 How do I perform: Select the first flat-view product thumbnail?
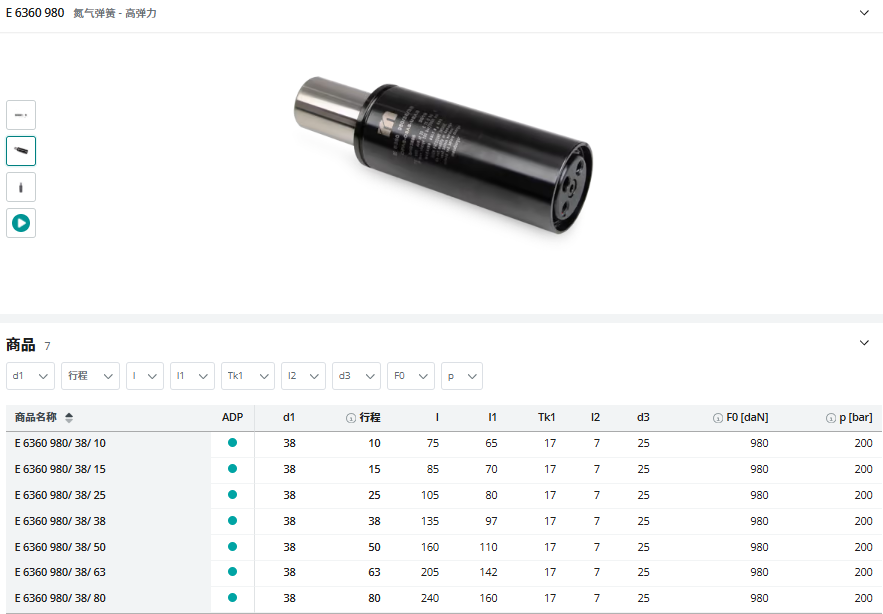point(21,115)
